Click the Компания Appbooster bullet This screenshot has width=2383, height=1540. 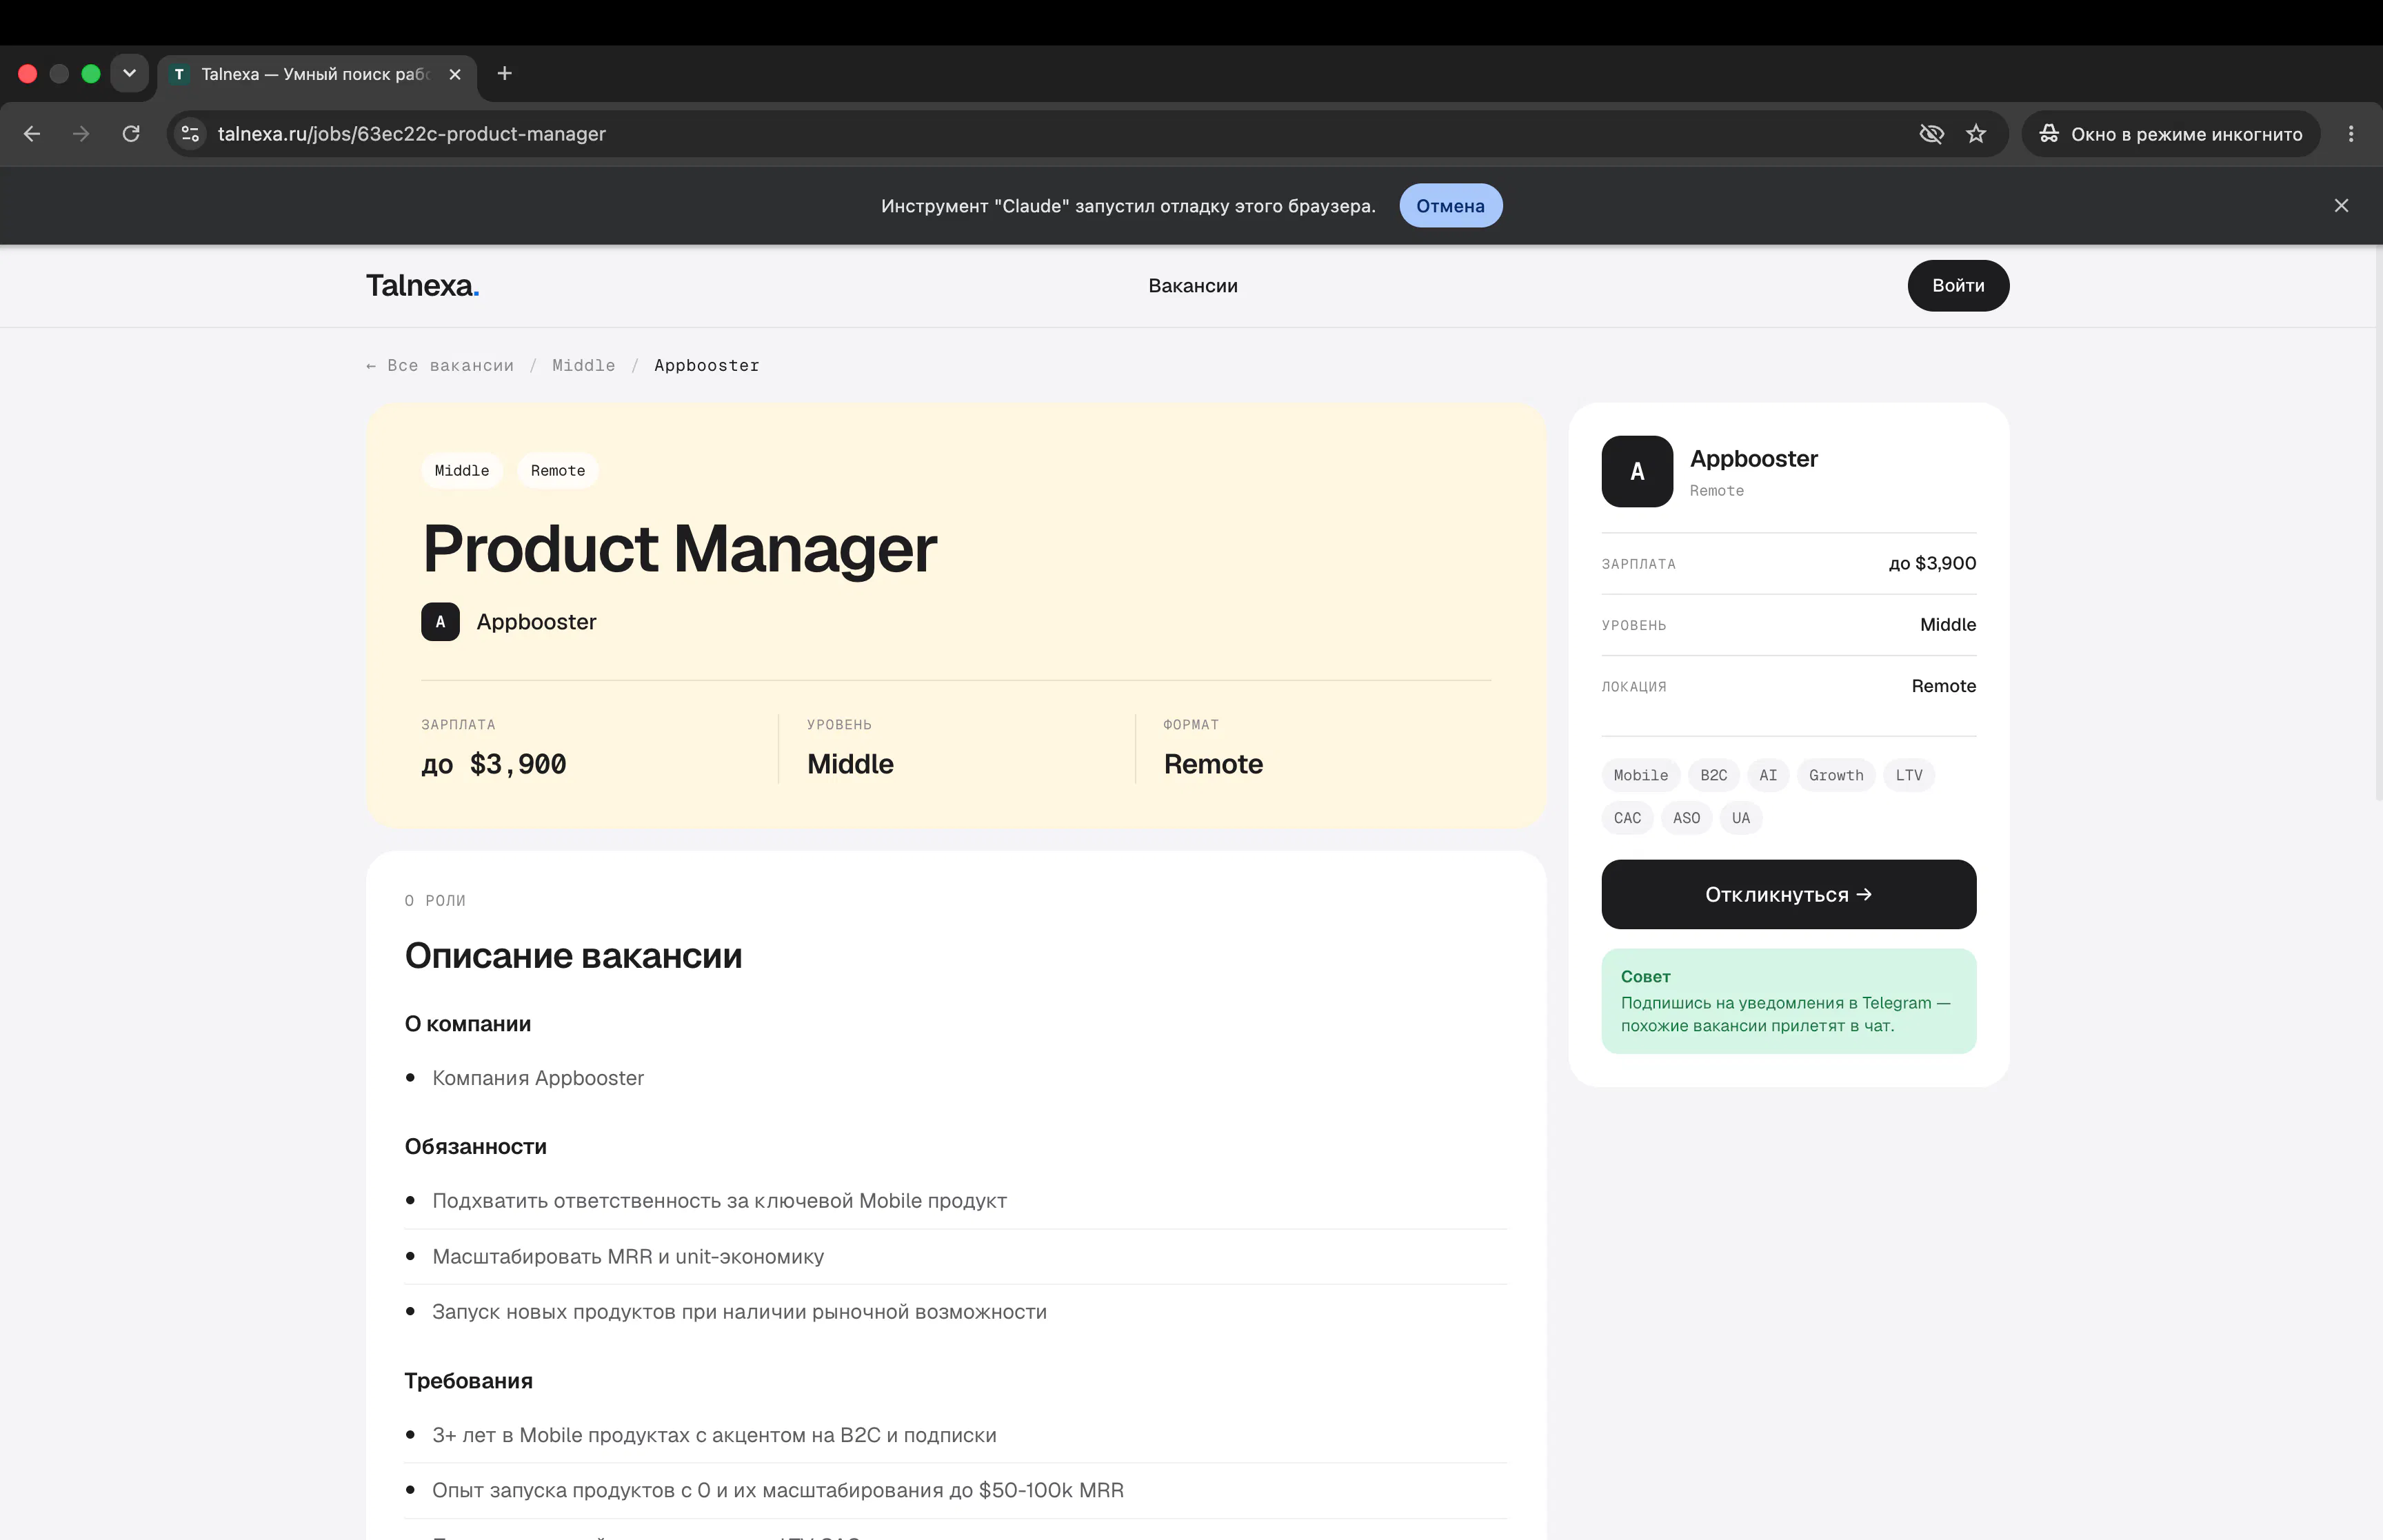[x=538, y=1079]
